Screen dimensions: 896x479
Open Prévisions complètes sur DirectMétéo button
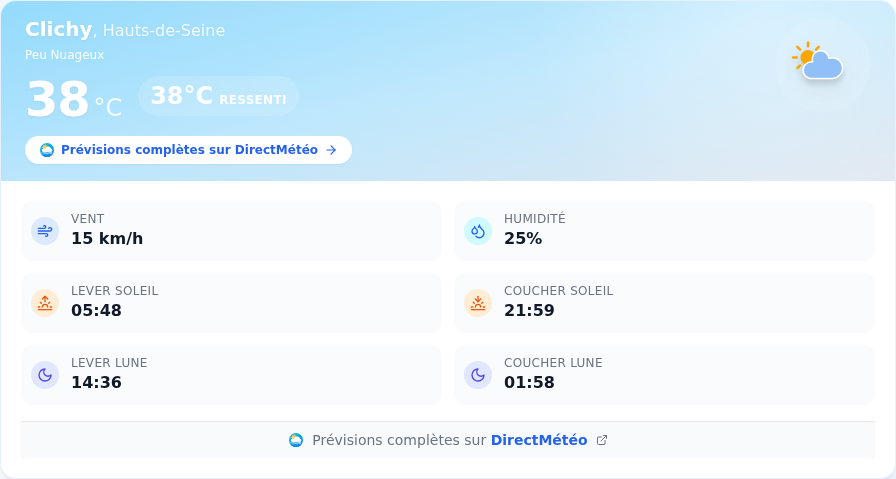point(189,150)
